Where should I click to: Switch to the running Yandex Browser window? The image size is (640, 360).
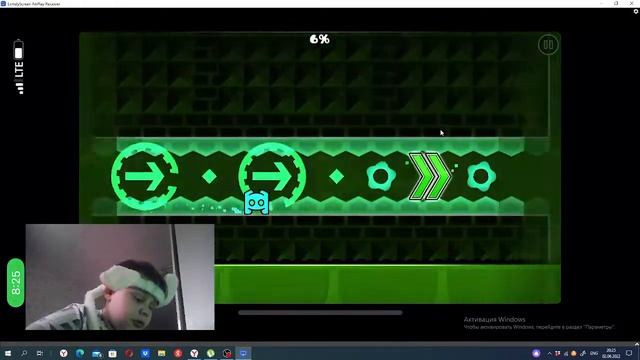(194, 353)
